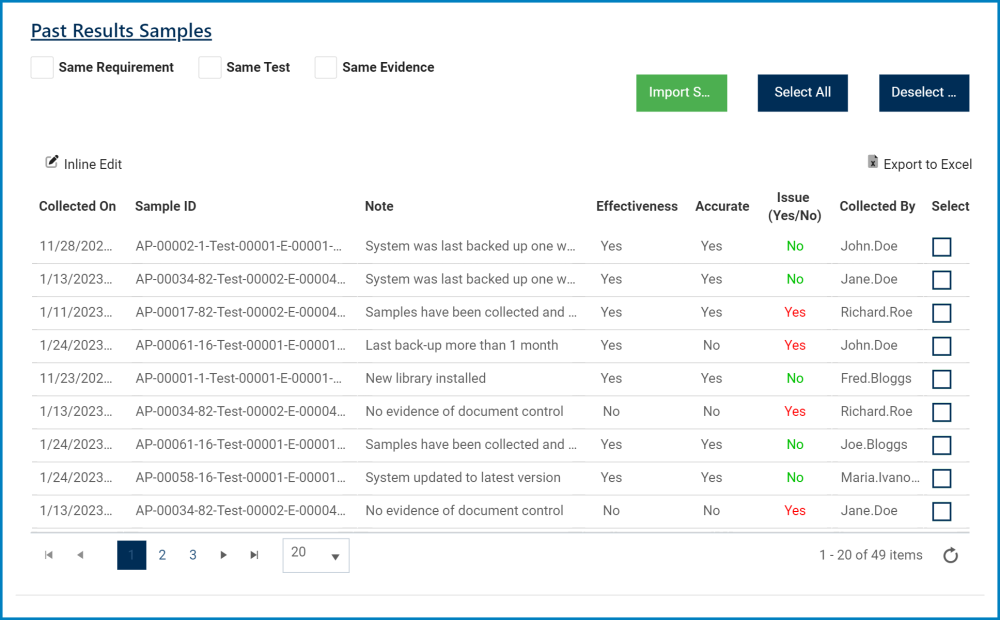The image size is (1000, 620).
Task: Go to the previous page arrow
Action: click(80, 555)
